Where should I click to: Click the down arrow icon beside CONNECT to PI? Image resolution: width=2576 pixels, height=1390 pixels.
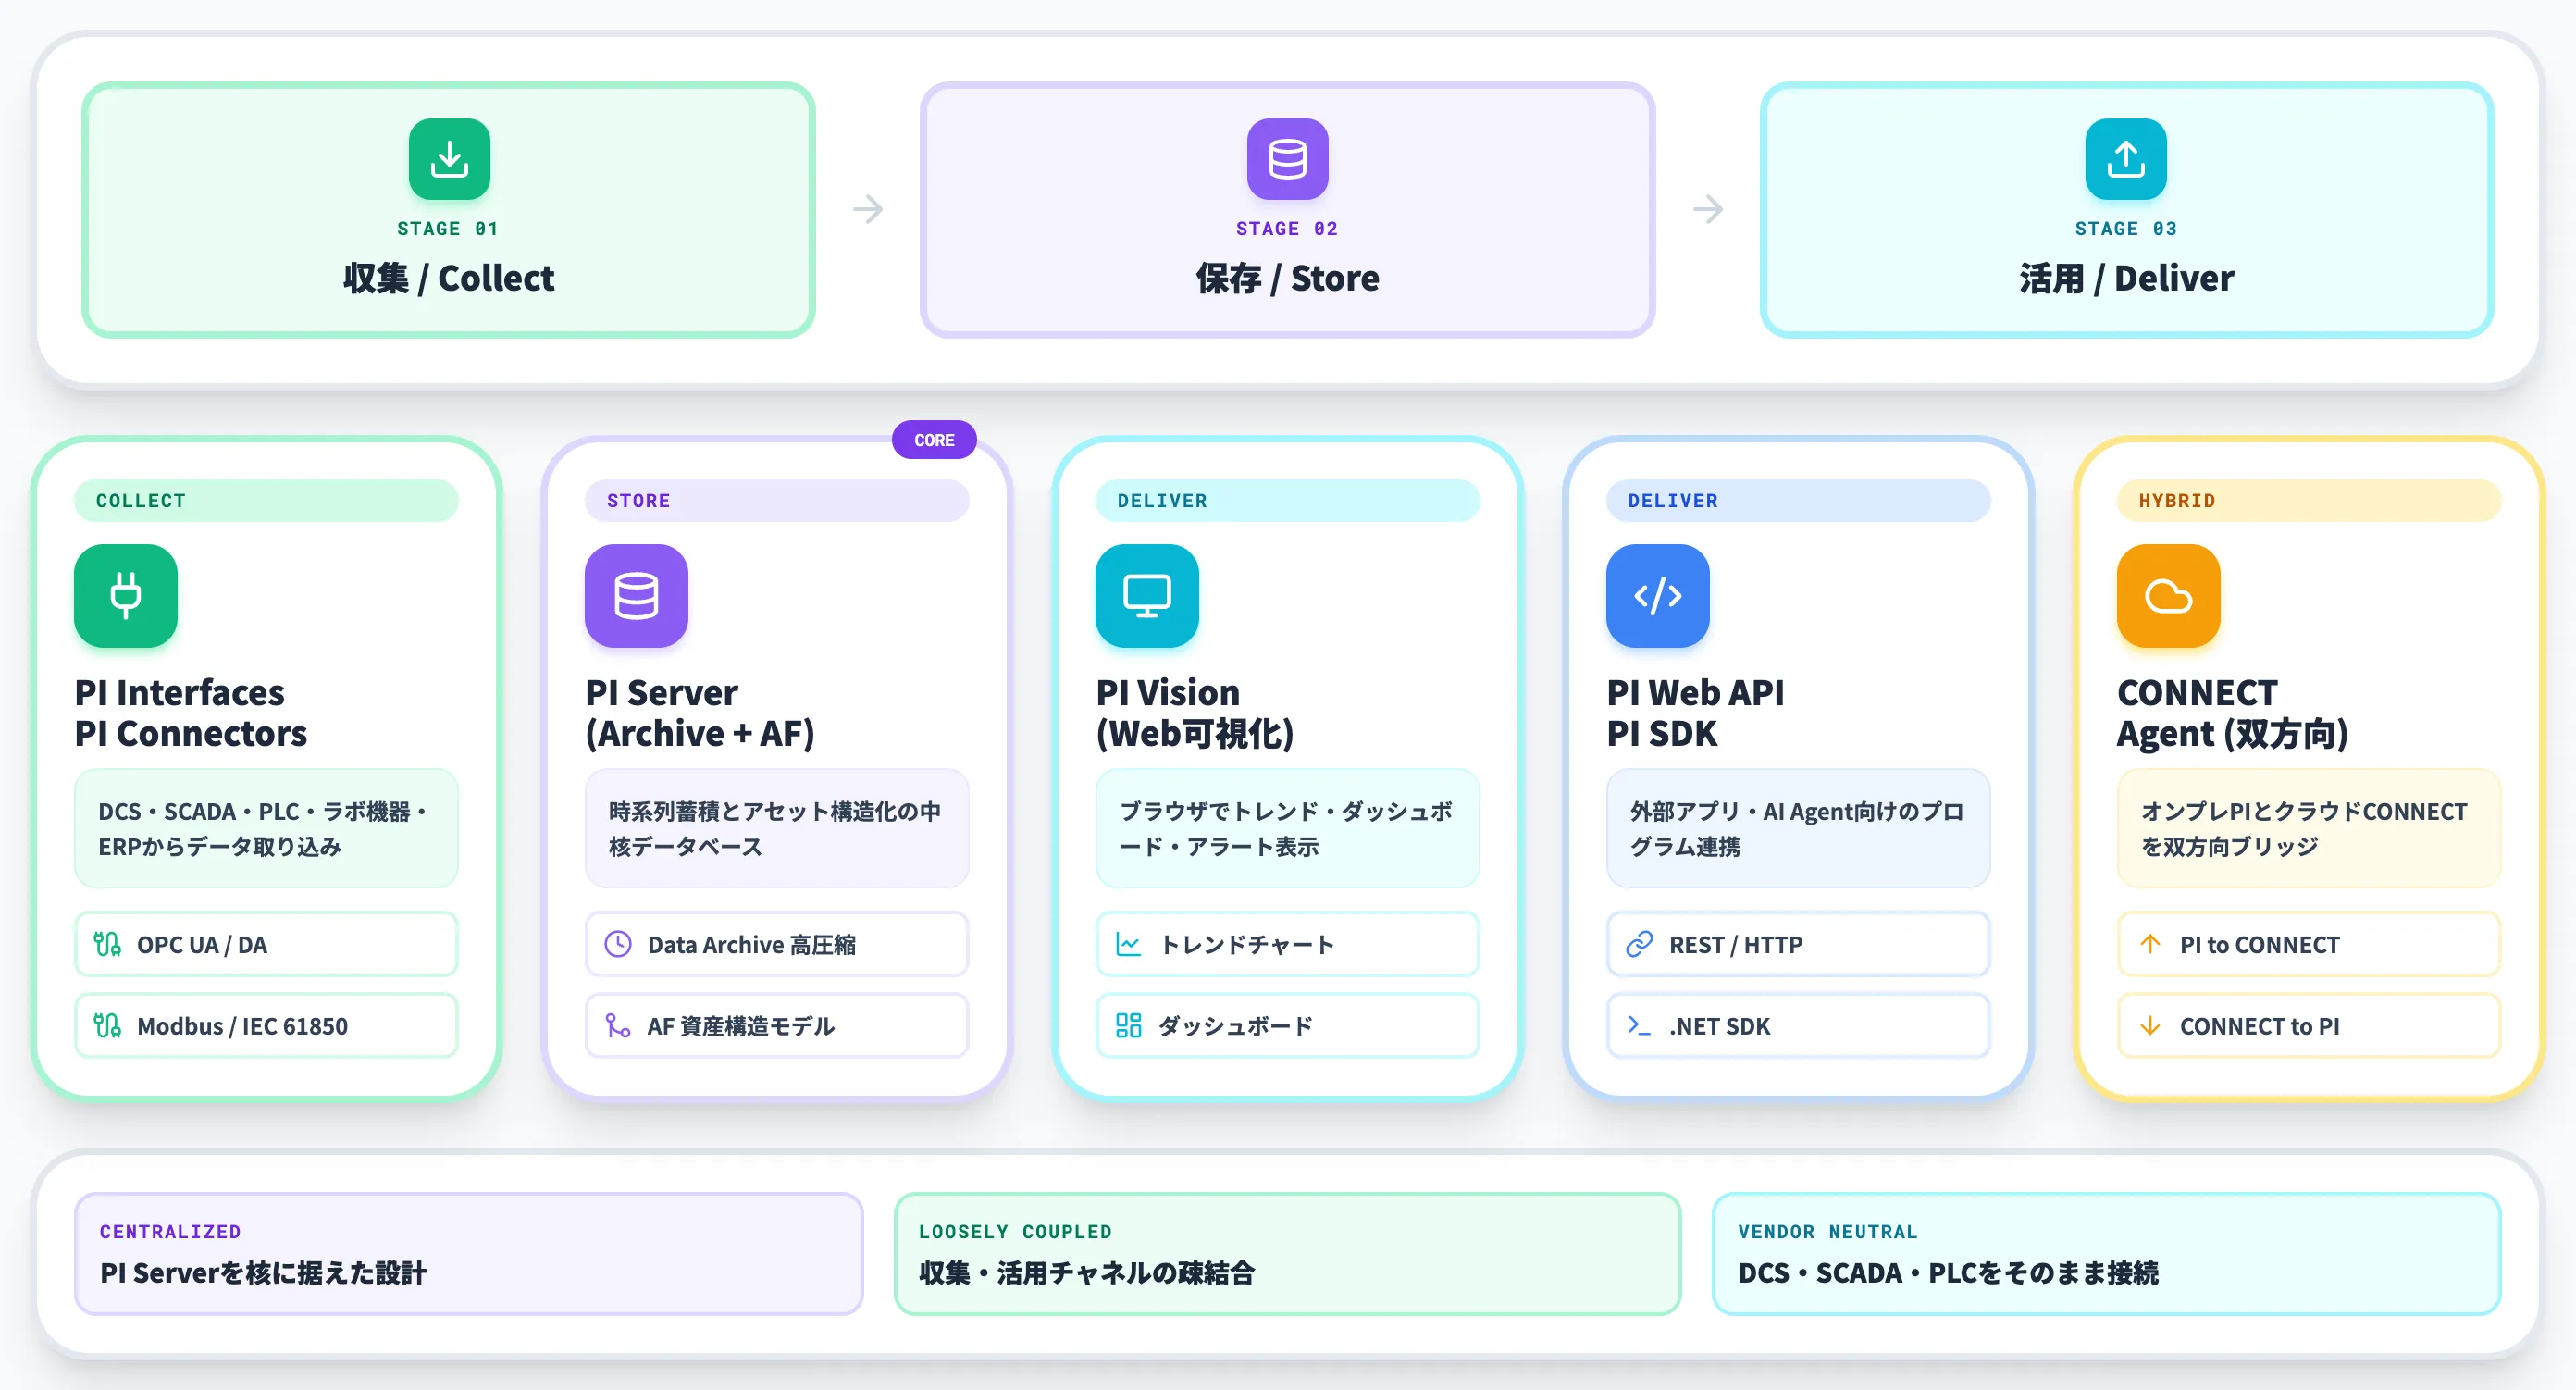pos(2150,1025)
